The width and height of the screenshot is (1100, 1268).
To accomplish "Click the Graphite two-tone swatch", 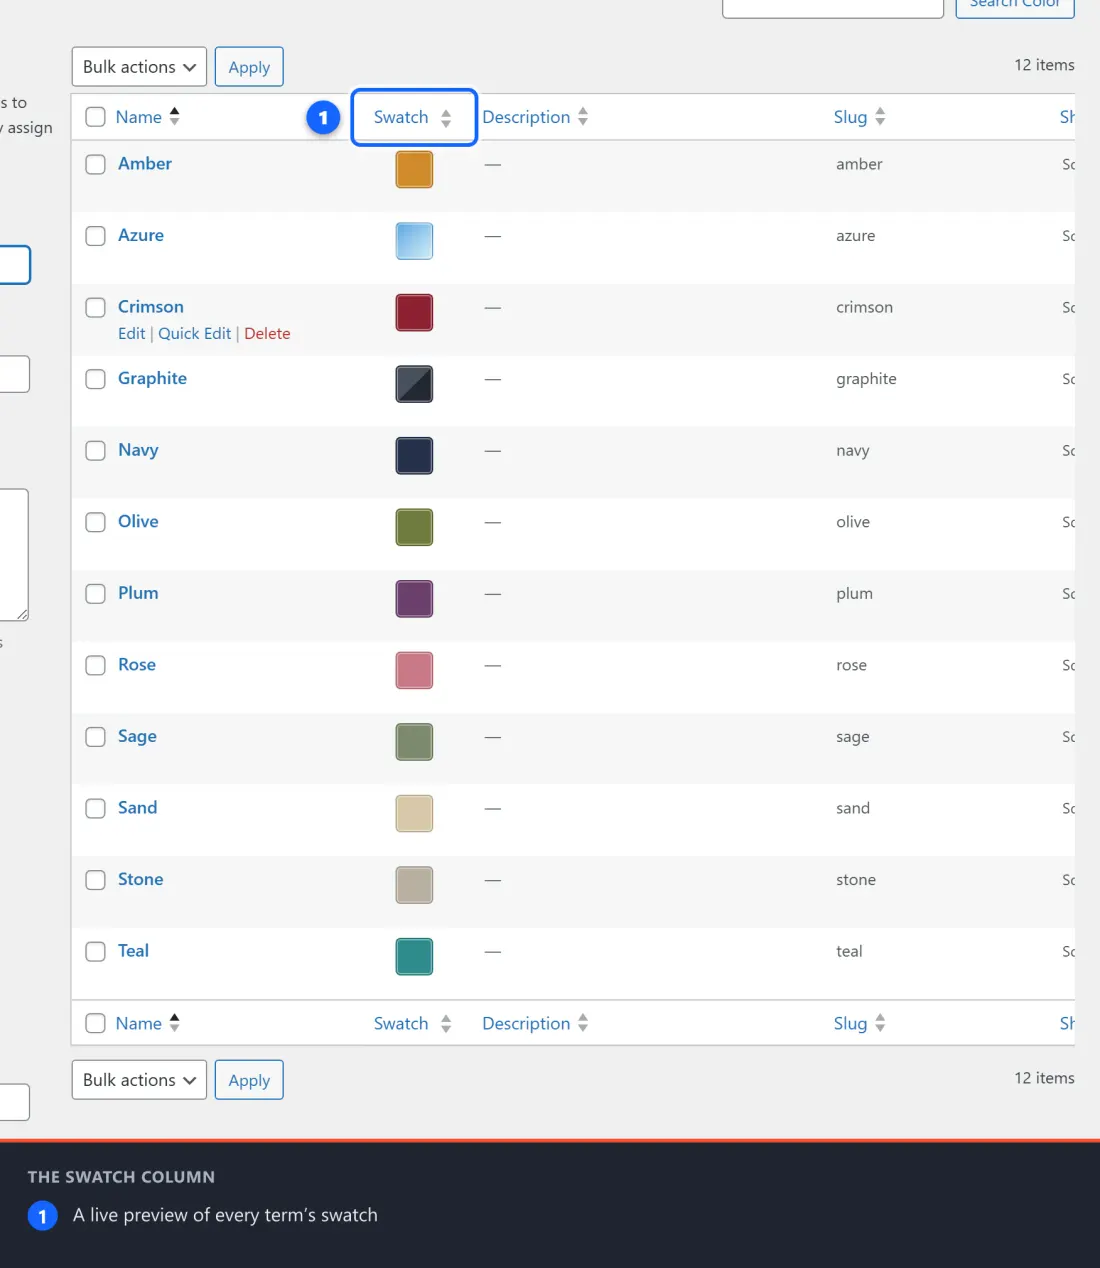I will coord(414,384).
